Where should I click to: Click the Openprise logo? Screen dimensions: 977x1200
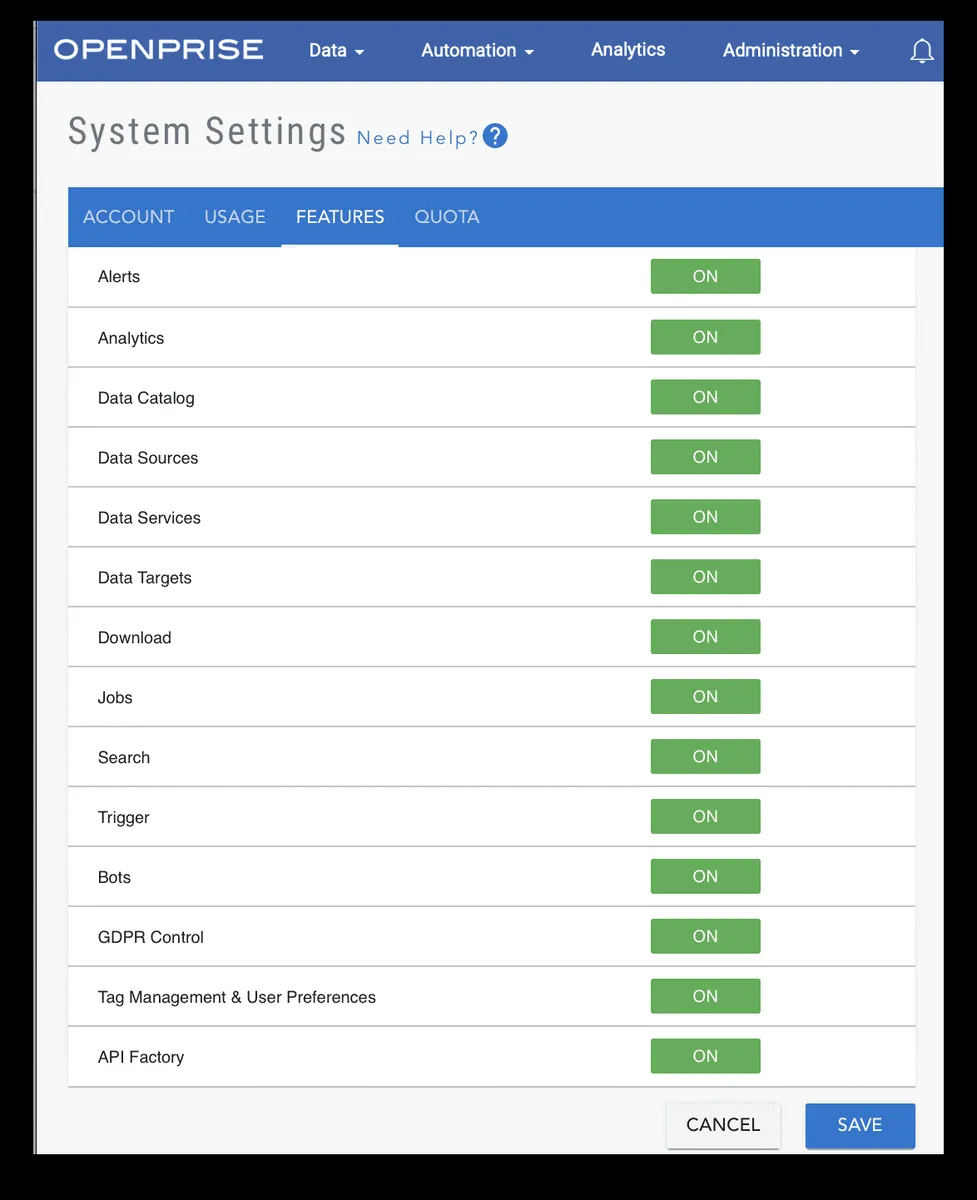coord(159,49)
